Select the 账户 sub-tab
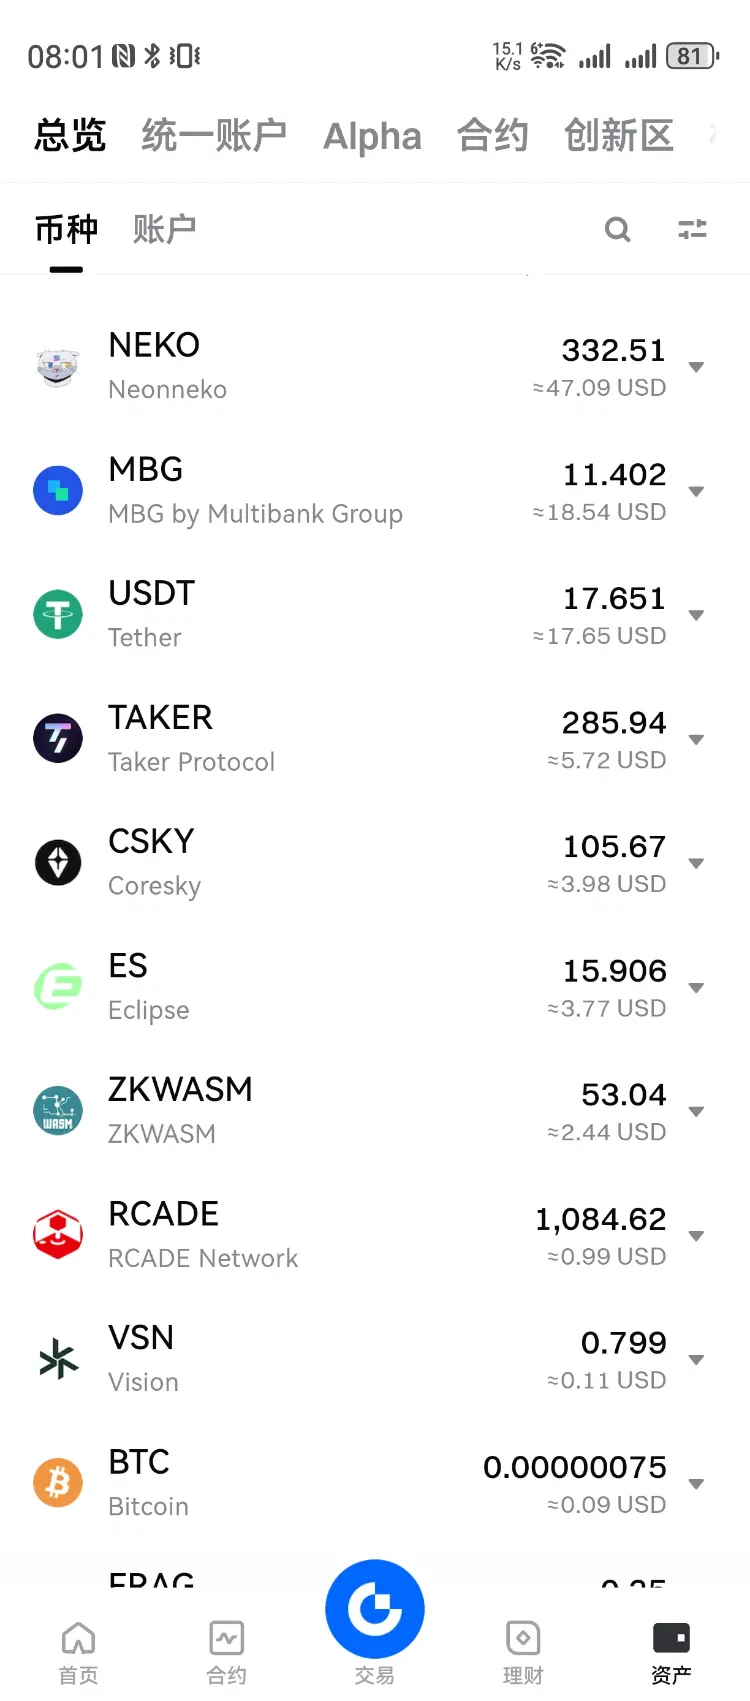The image size is (750, 1701). pos(164,229)
